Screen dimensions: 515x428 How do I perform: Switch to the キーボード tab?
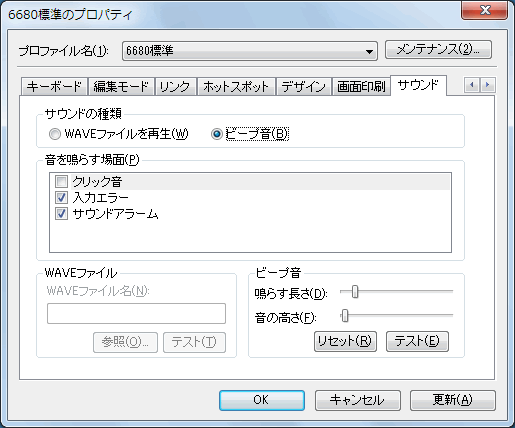[54, 87]
